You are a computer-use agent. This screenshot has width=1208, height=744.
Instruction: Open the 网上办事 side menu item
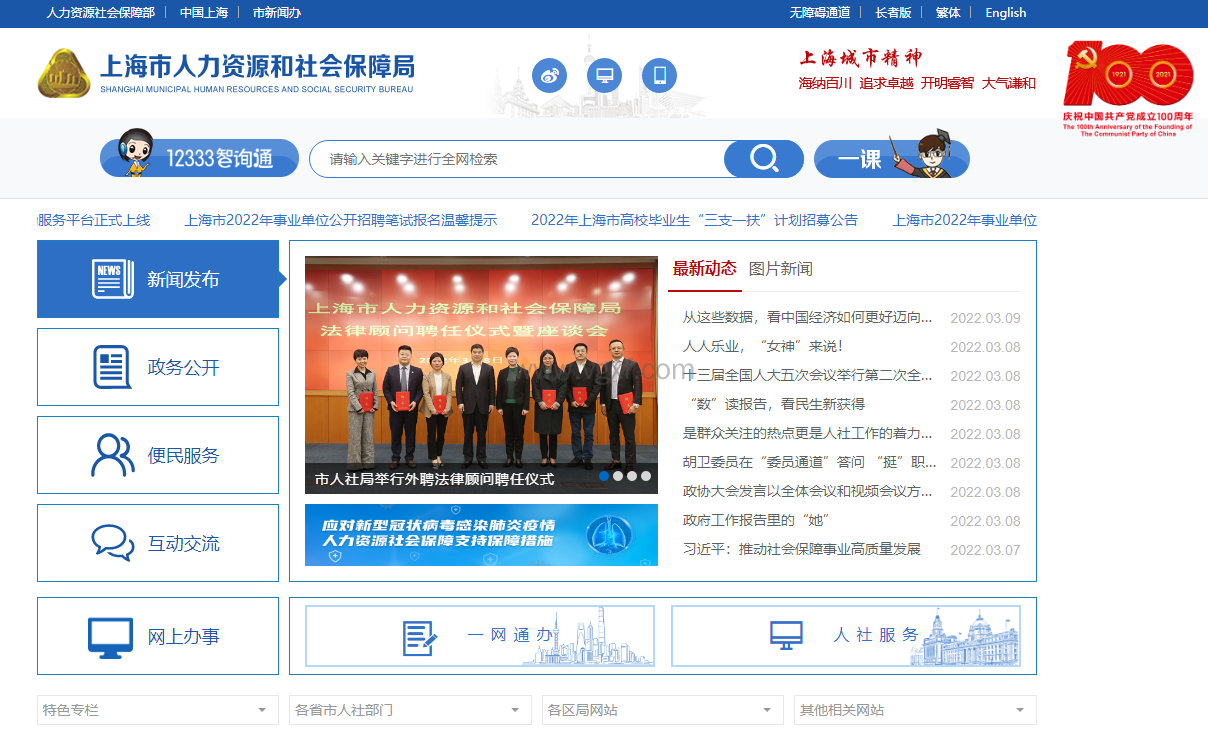(x=158, y=636)
